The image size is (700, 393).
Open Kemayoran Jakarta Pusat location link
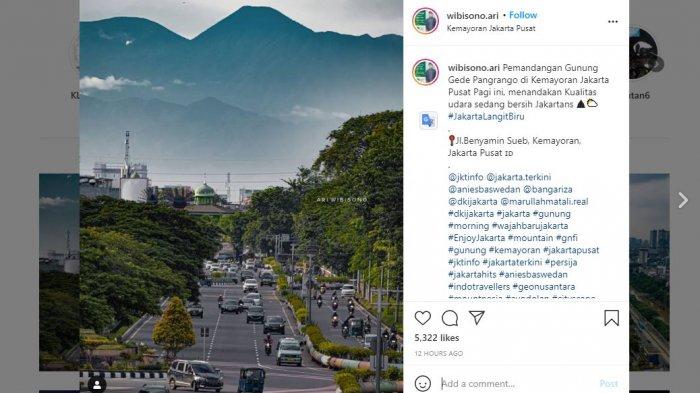point(491,28)
